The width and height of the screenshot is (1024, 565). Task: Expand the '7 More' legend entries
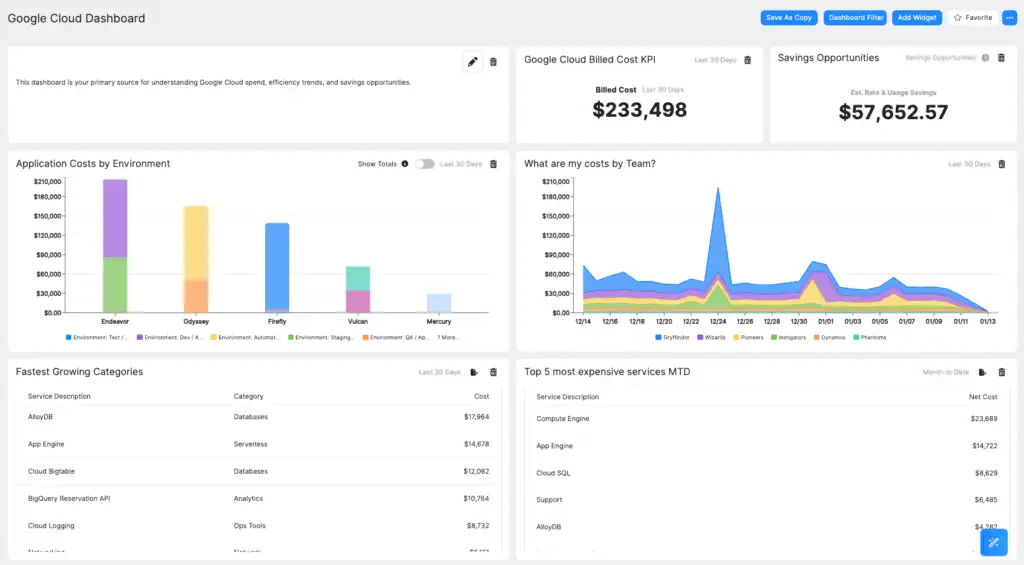pyautogui.click(x=447, y=338)
